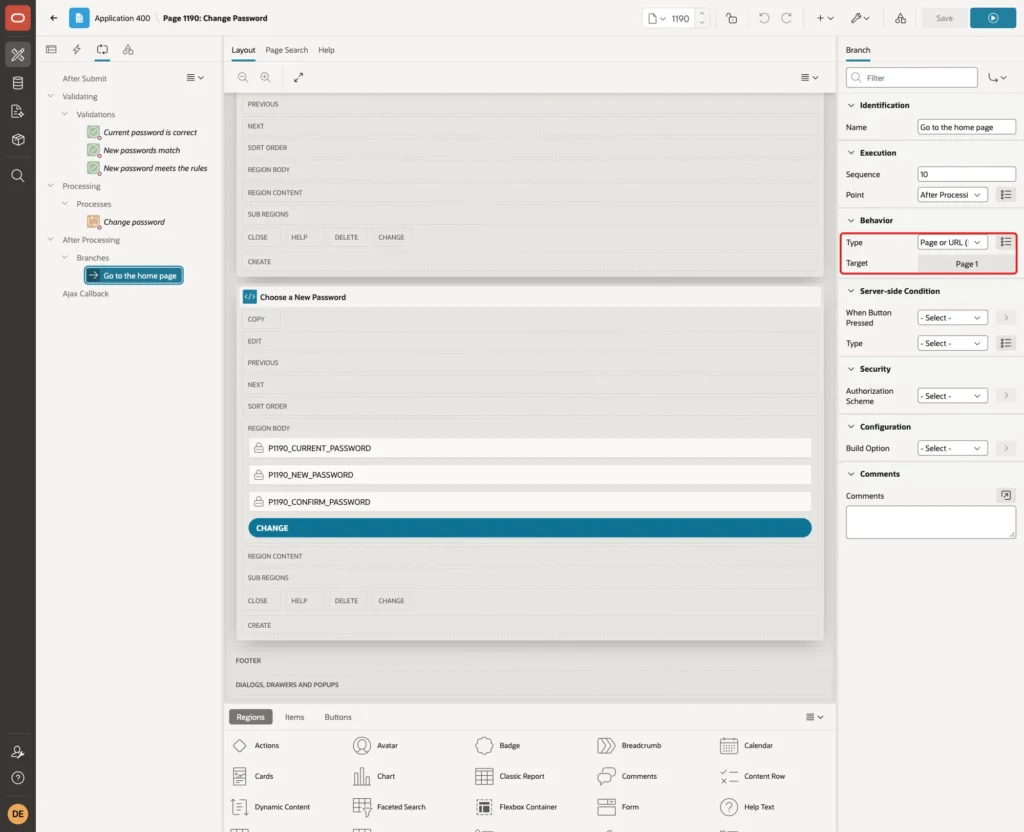Open the Comments code editor icon
This screenshot has width=1024, height=832.
pyautogui.click(x=1006, y=496)
